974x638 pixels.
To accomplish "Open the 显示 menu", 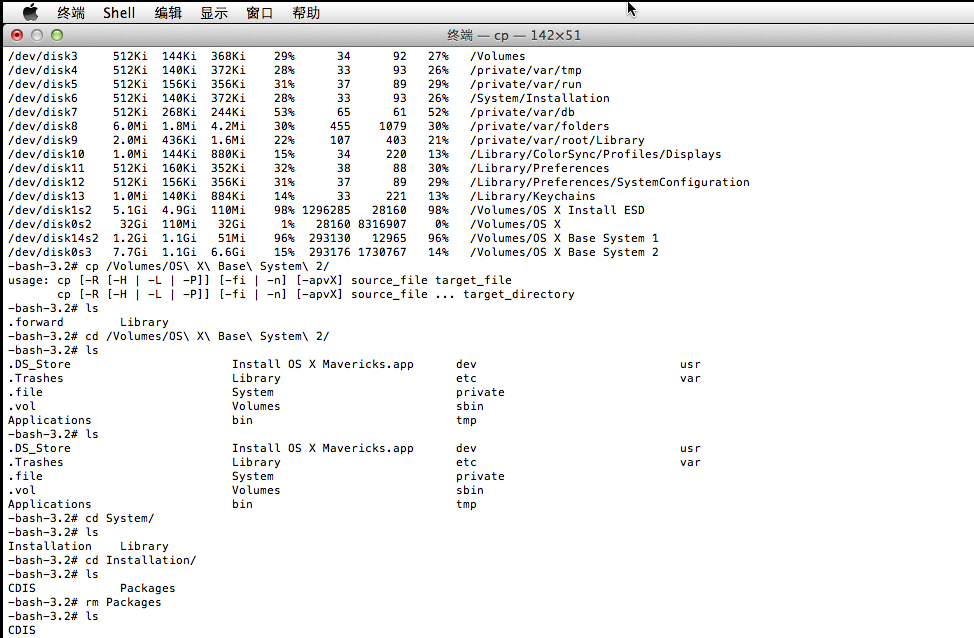I will (214, 12).
